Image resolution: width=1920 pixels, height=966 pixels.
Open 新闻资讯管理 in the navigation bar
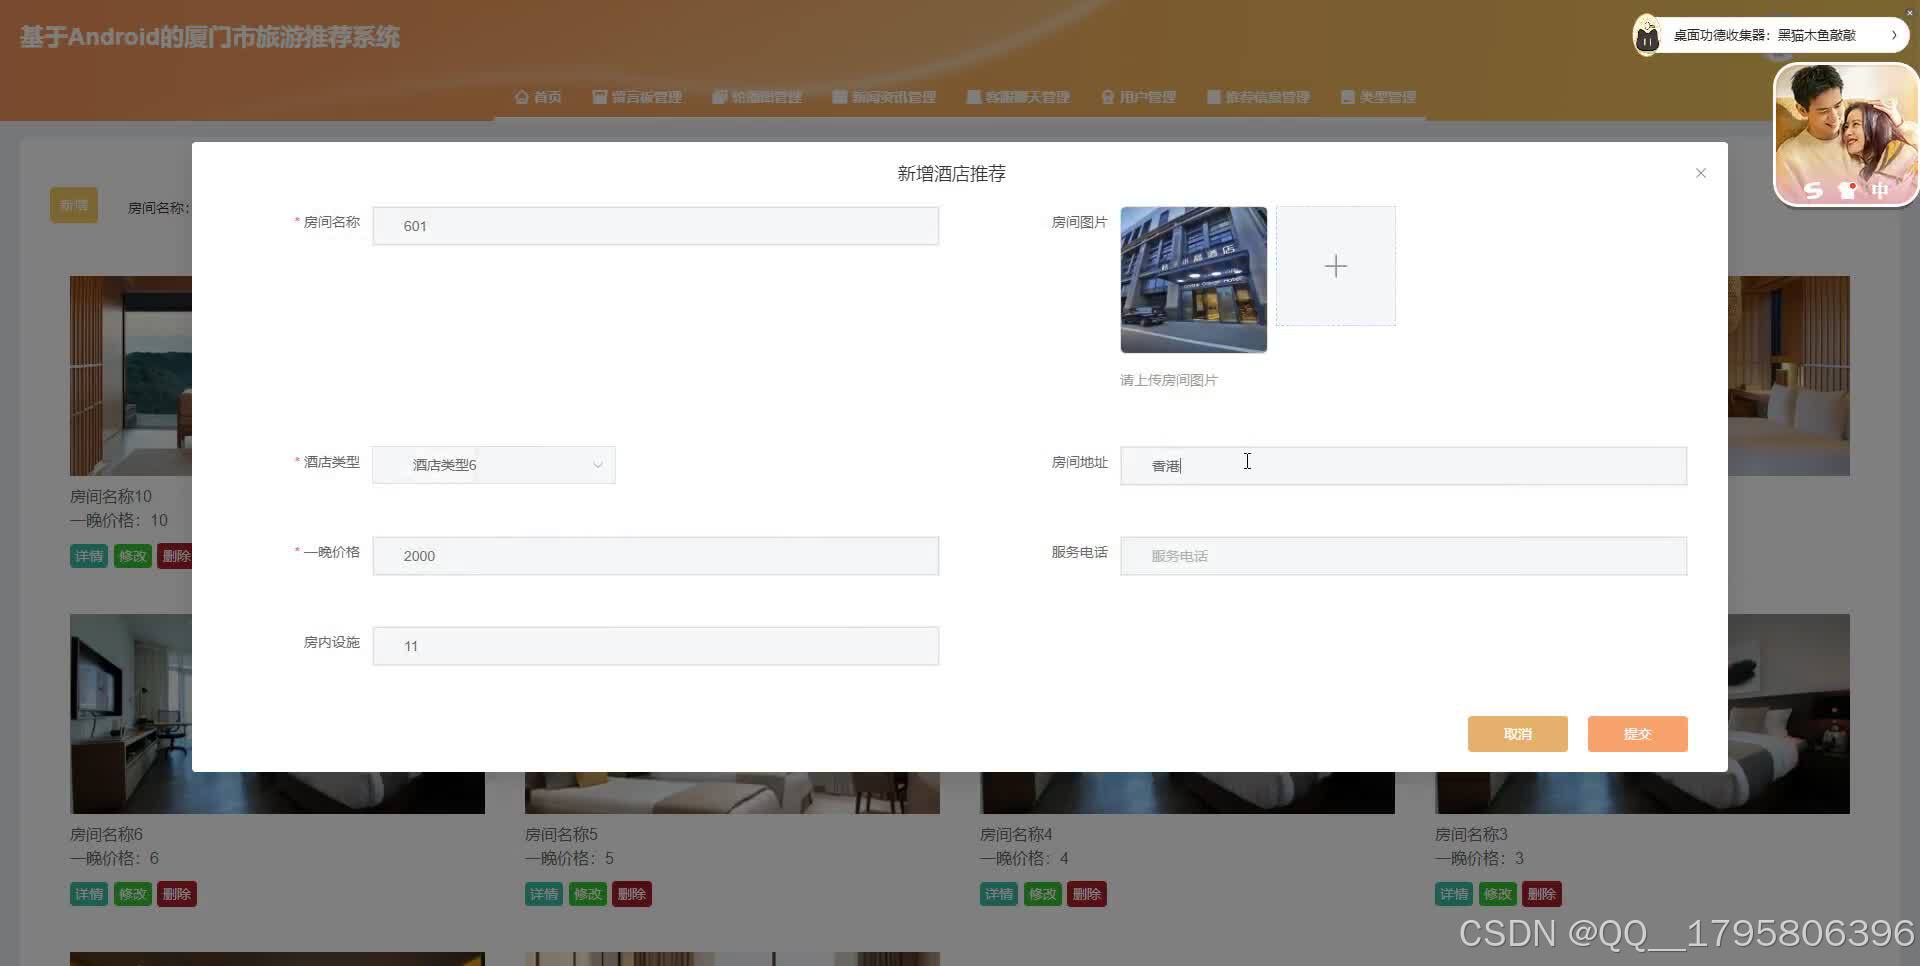click(884, 97)
